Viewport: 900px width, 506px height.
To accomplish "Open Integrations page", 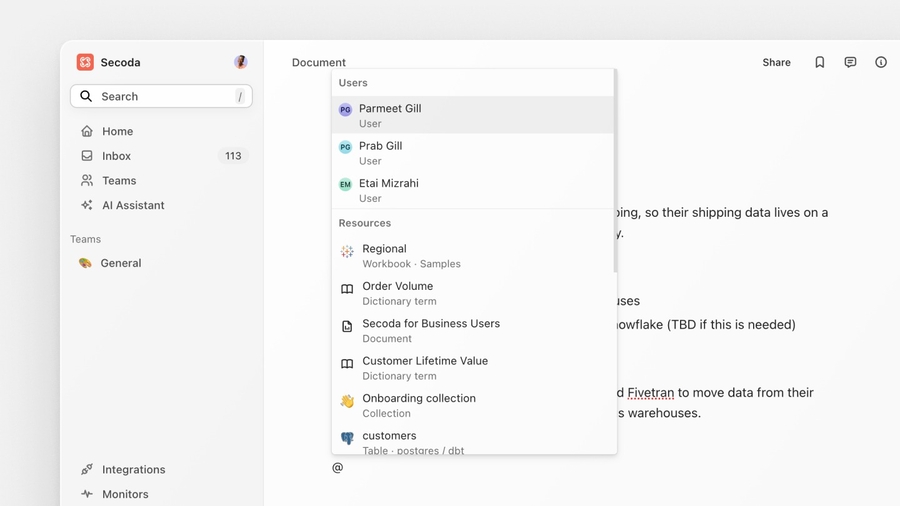I will [133, 469].
